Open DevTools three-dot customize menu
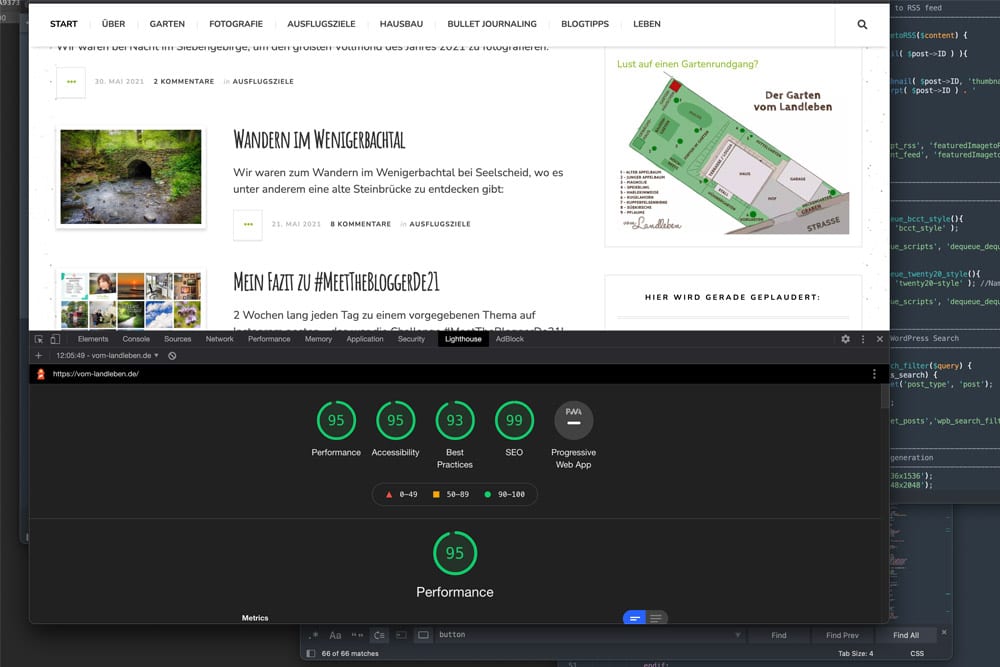The width and height of the screenshot is (1000, 667). pyautogui.click(x=863, y=339)
